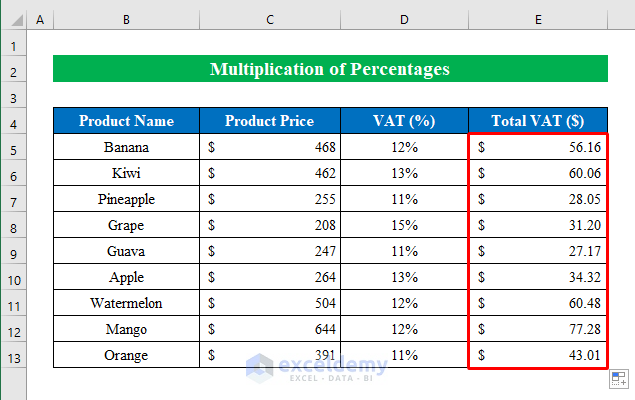This screenshot has height=400, width=635.
Task: Select the Product Name header cell
Action: click(x=126, y=121)
